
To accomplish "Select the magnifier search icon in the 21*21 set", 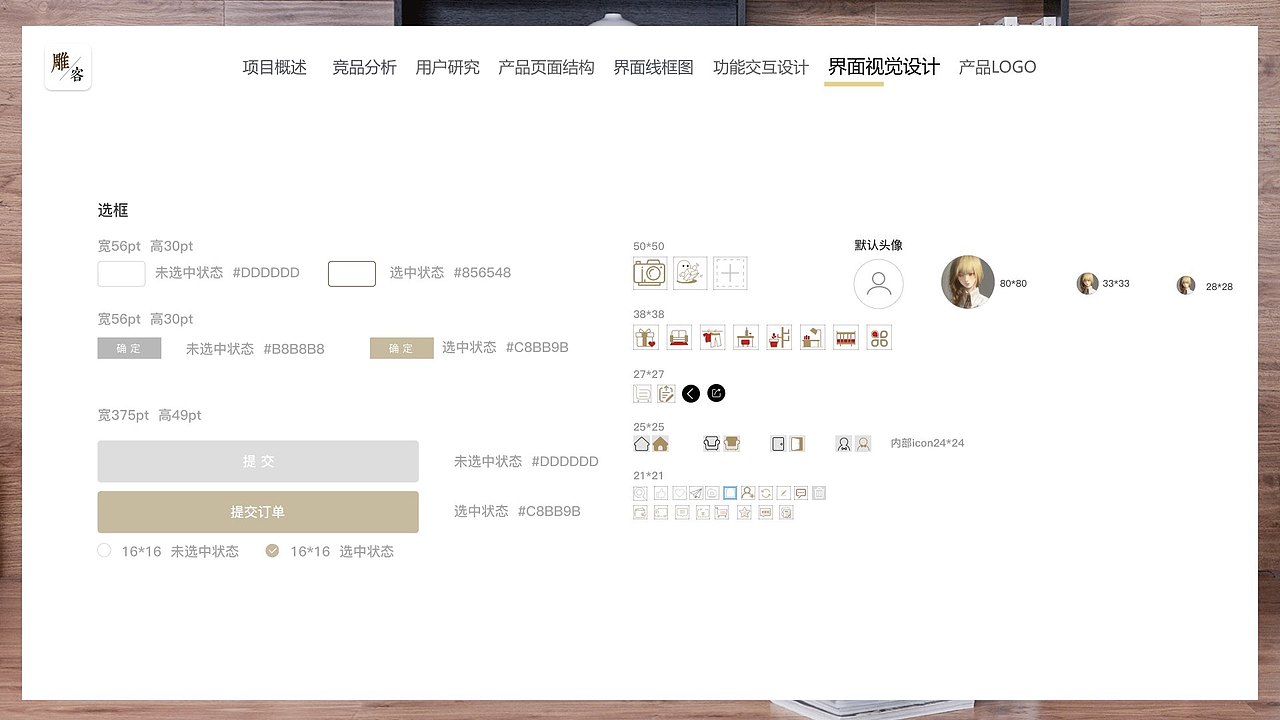I will point(640,492).
